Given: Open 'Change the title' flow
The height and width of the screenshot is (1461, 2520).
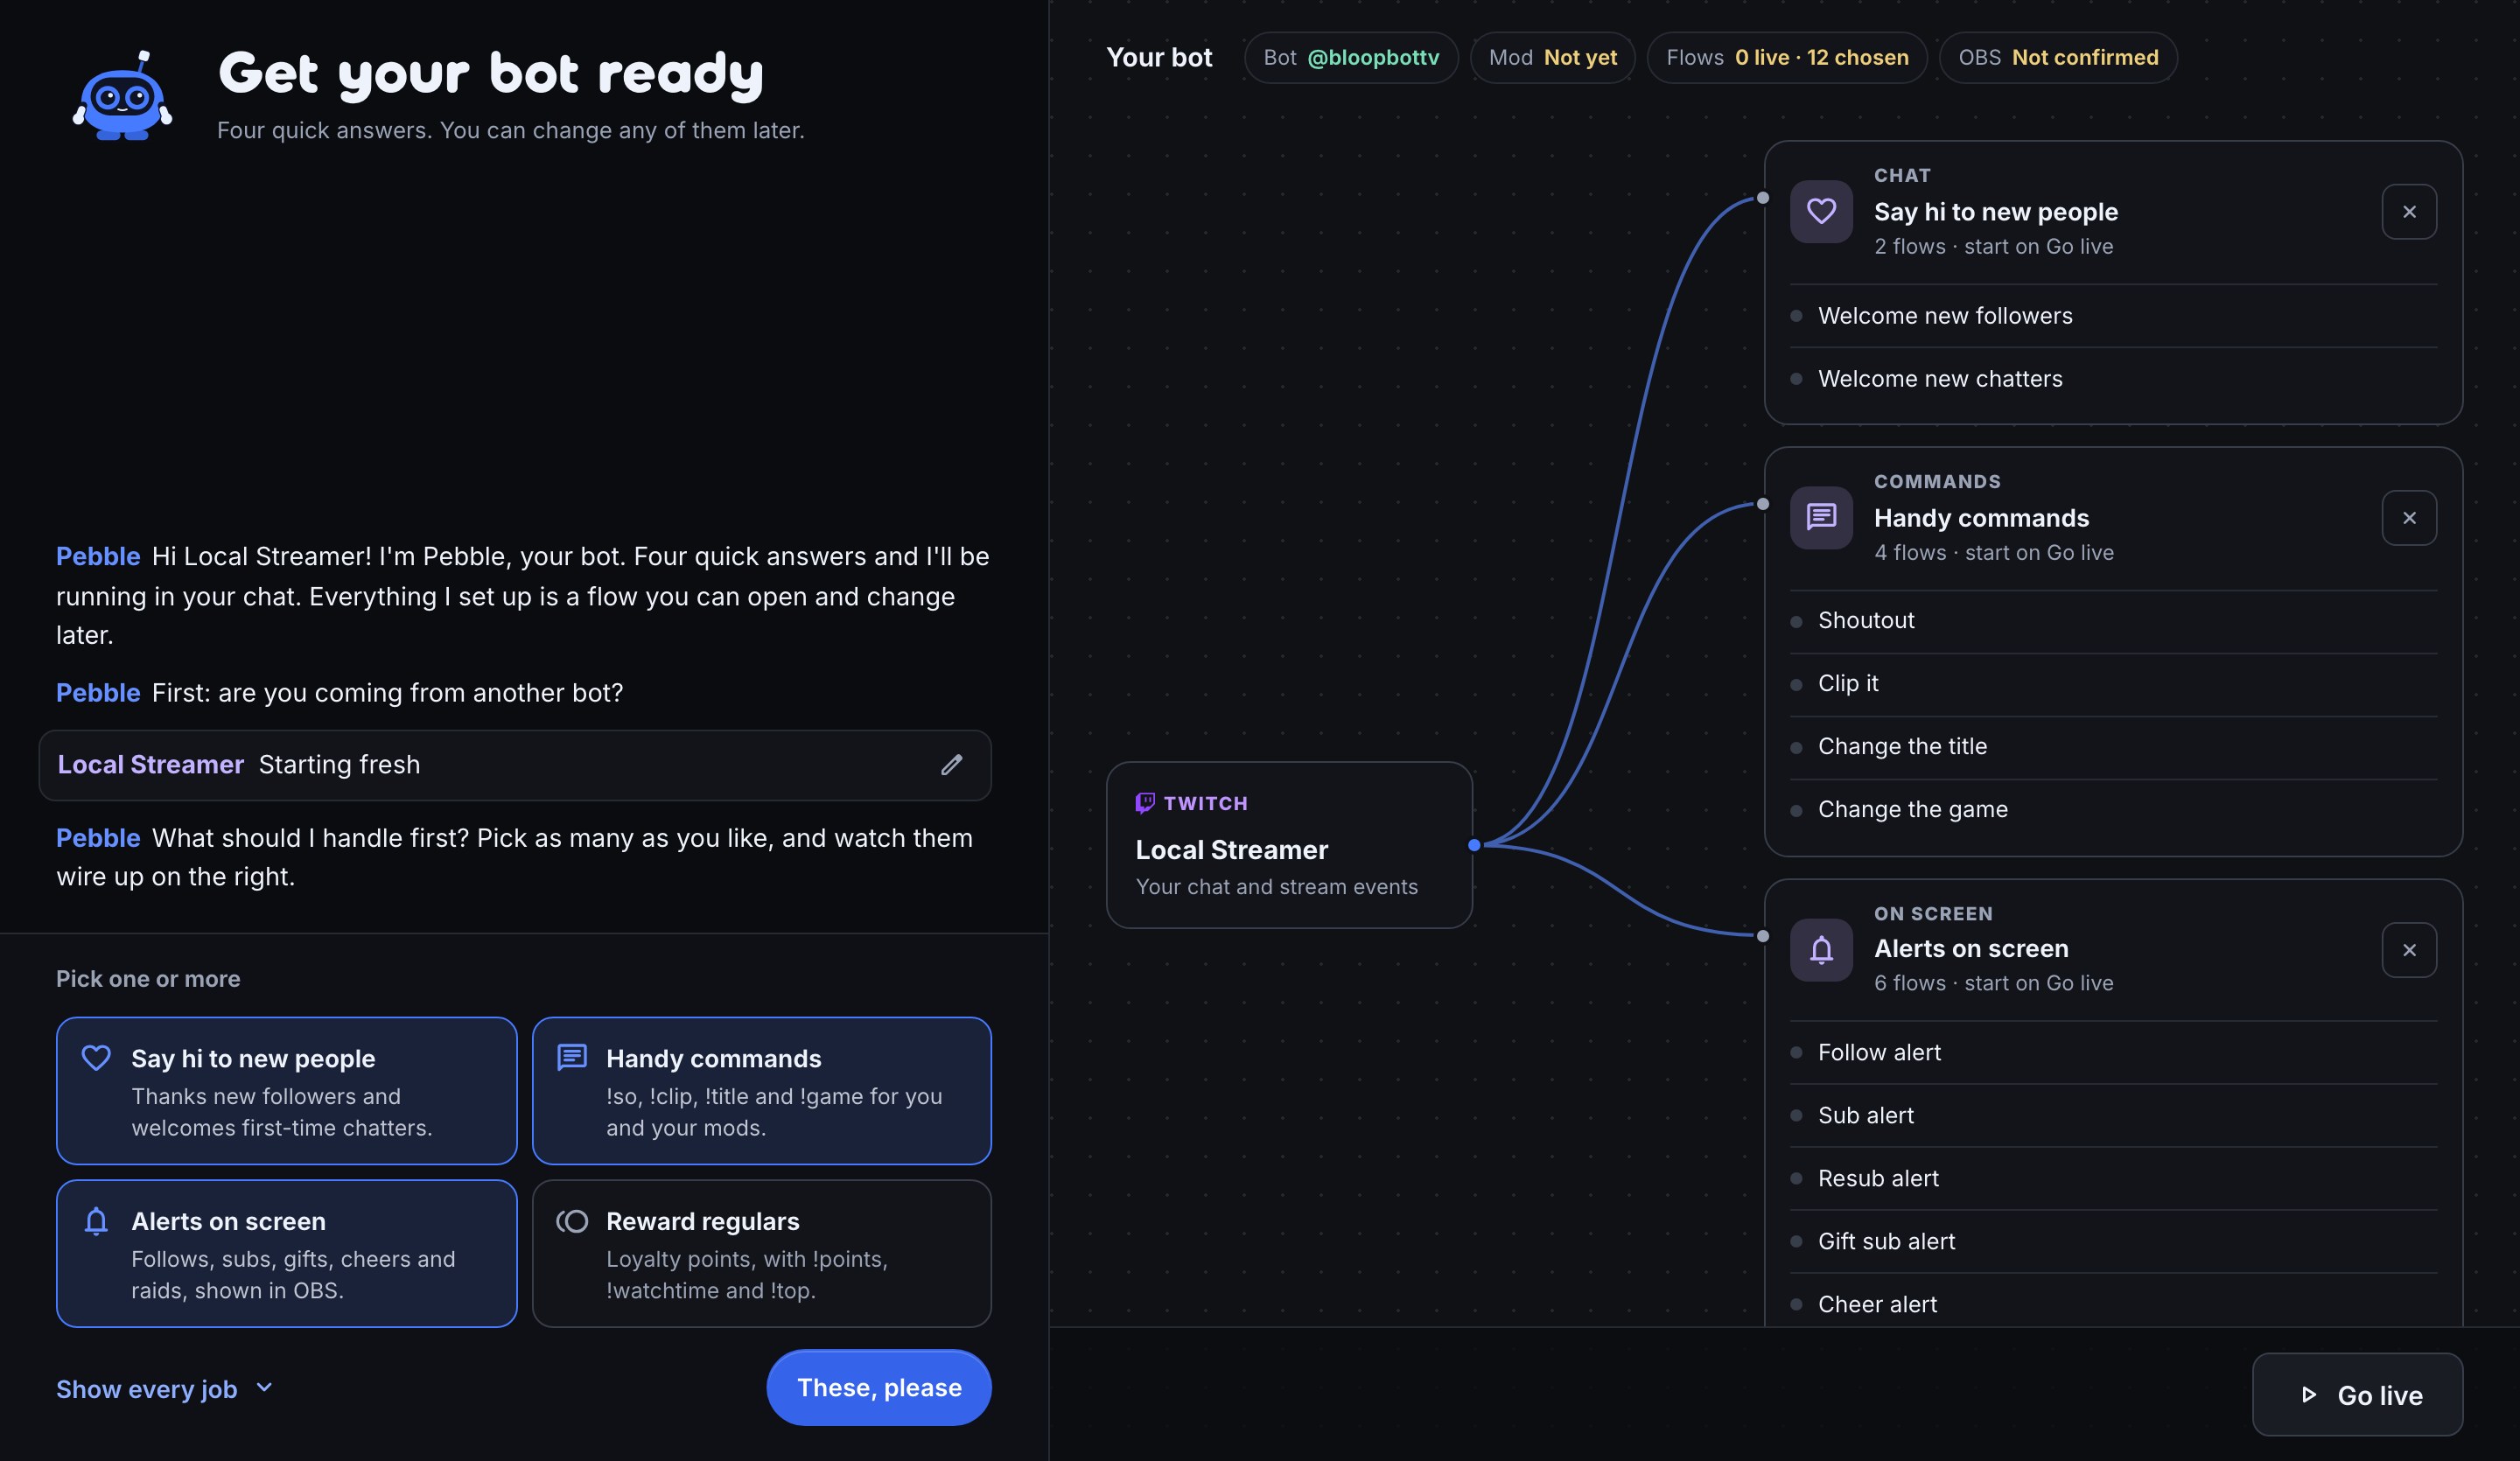Looking at the screenshot, I should pyautogui.click(x=2112, y=747).
